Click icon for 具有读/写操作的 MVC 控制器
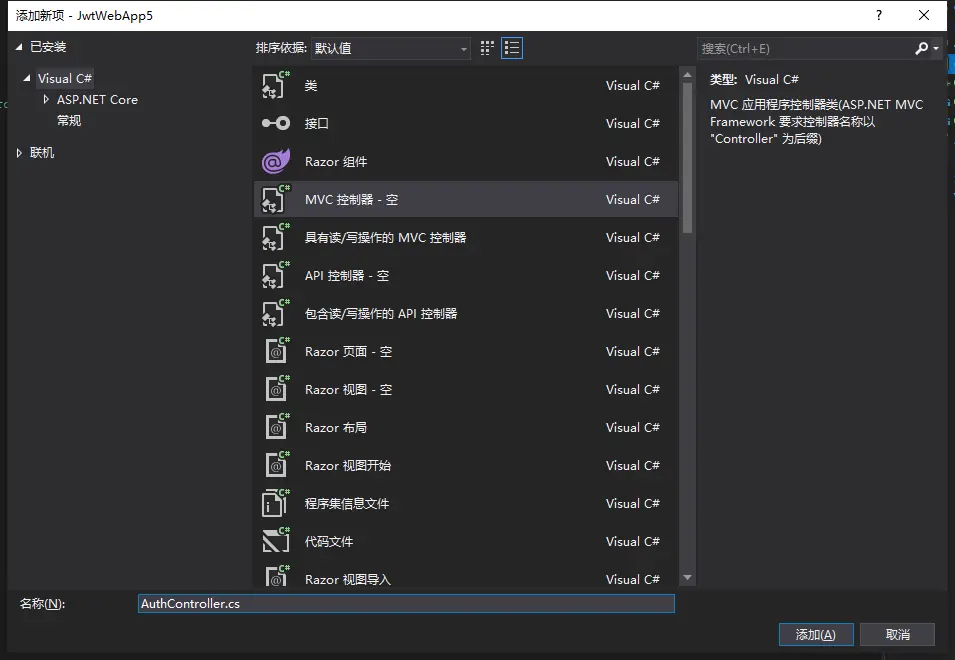This screenshot has width=955, height=660. pyautogui.click(x=276, y=237)
